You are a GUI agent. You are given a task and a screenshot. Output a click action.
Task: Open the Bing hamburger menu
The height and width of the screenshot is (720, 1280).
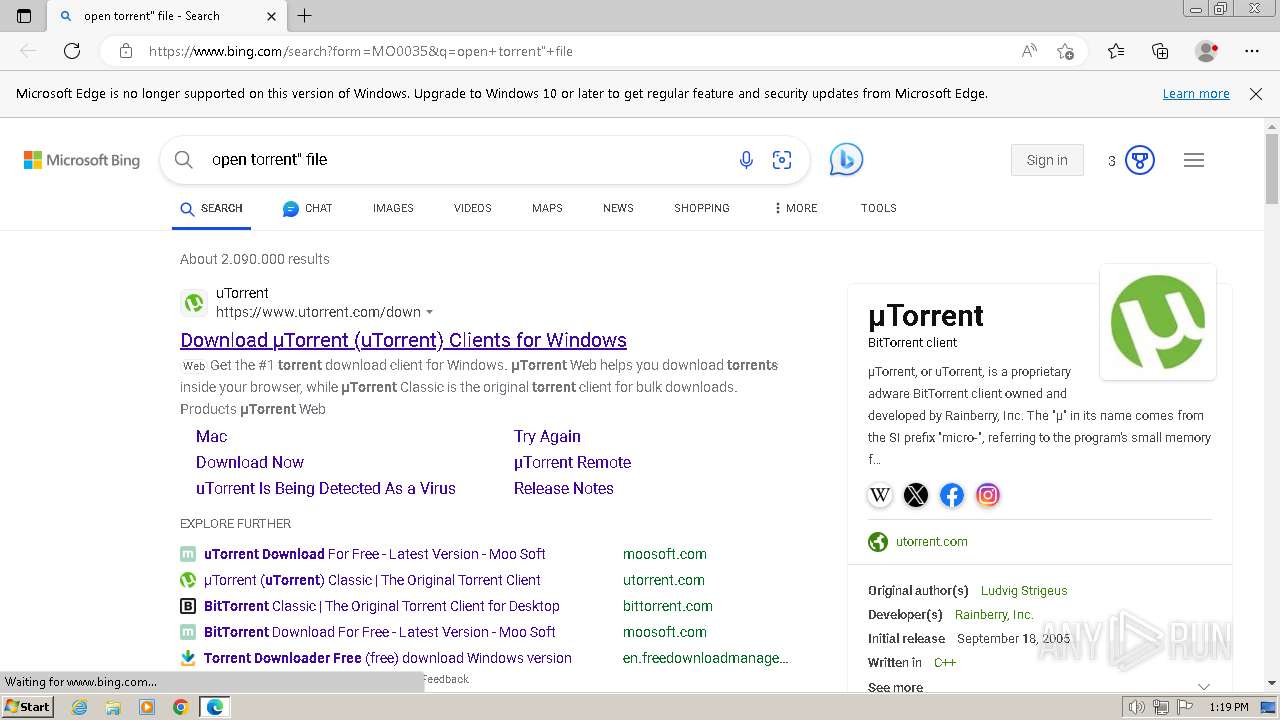pyautogui.click(x=1194, y=160)
